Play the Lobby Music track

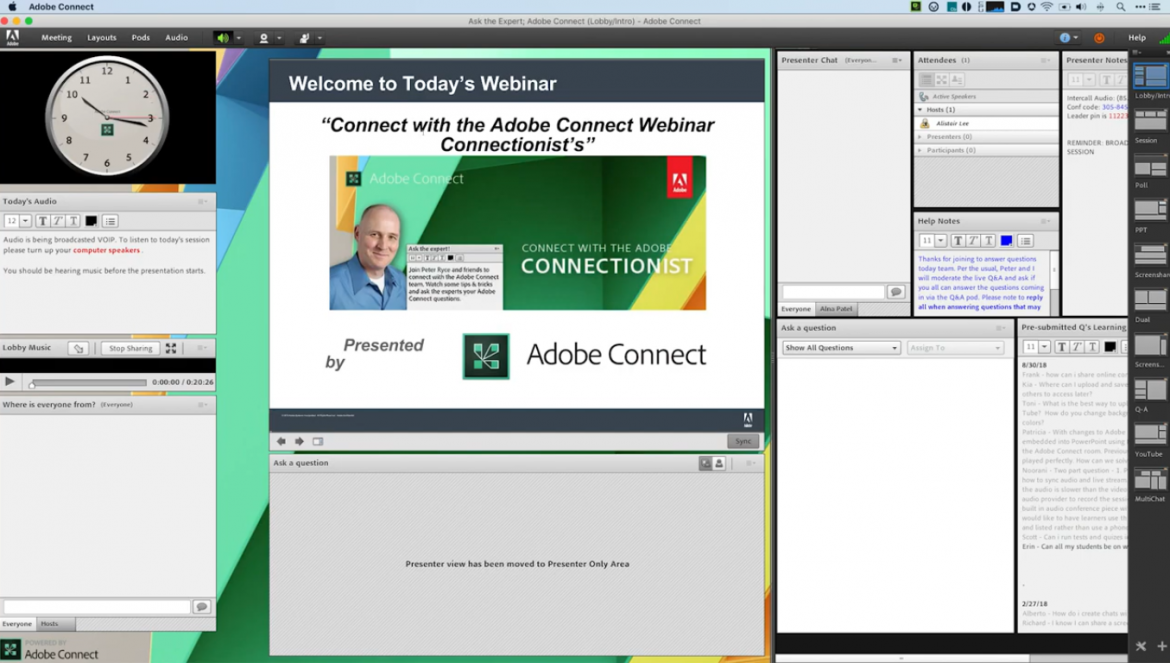click(x=9, y=381)
